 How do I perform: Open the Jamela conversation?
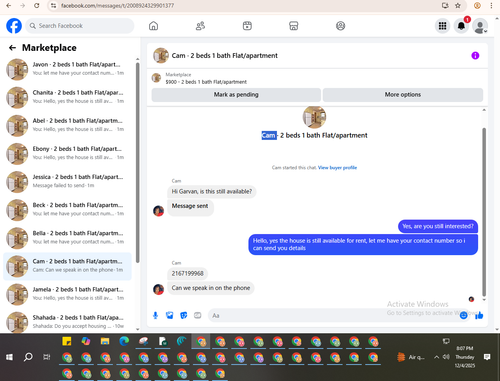67,294
